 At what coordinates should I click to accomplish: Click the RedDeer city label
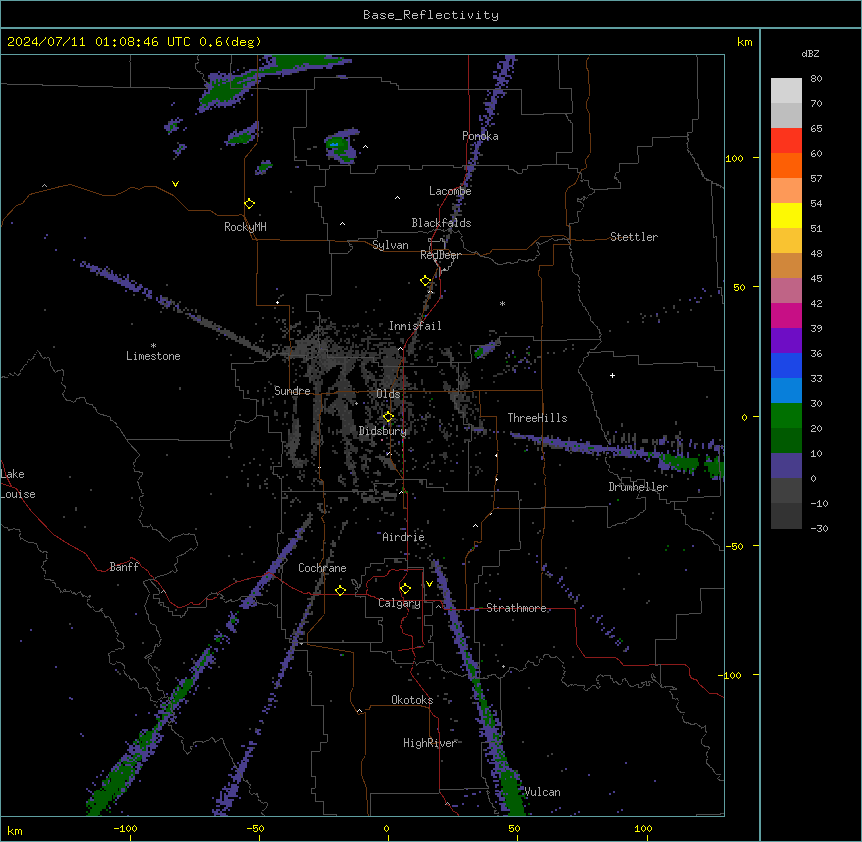(x=440, y=255)
